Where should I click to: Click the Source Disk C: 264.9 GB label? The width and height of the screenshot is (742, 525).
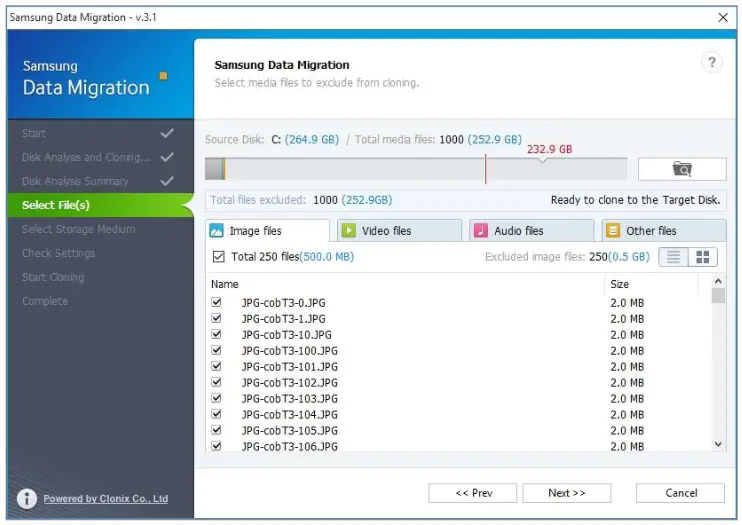(x=272, y=140)
